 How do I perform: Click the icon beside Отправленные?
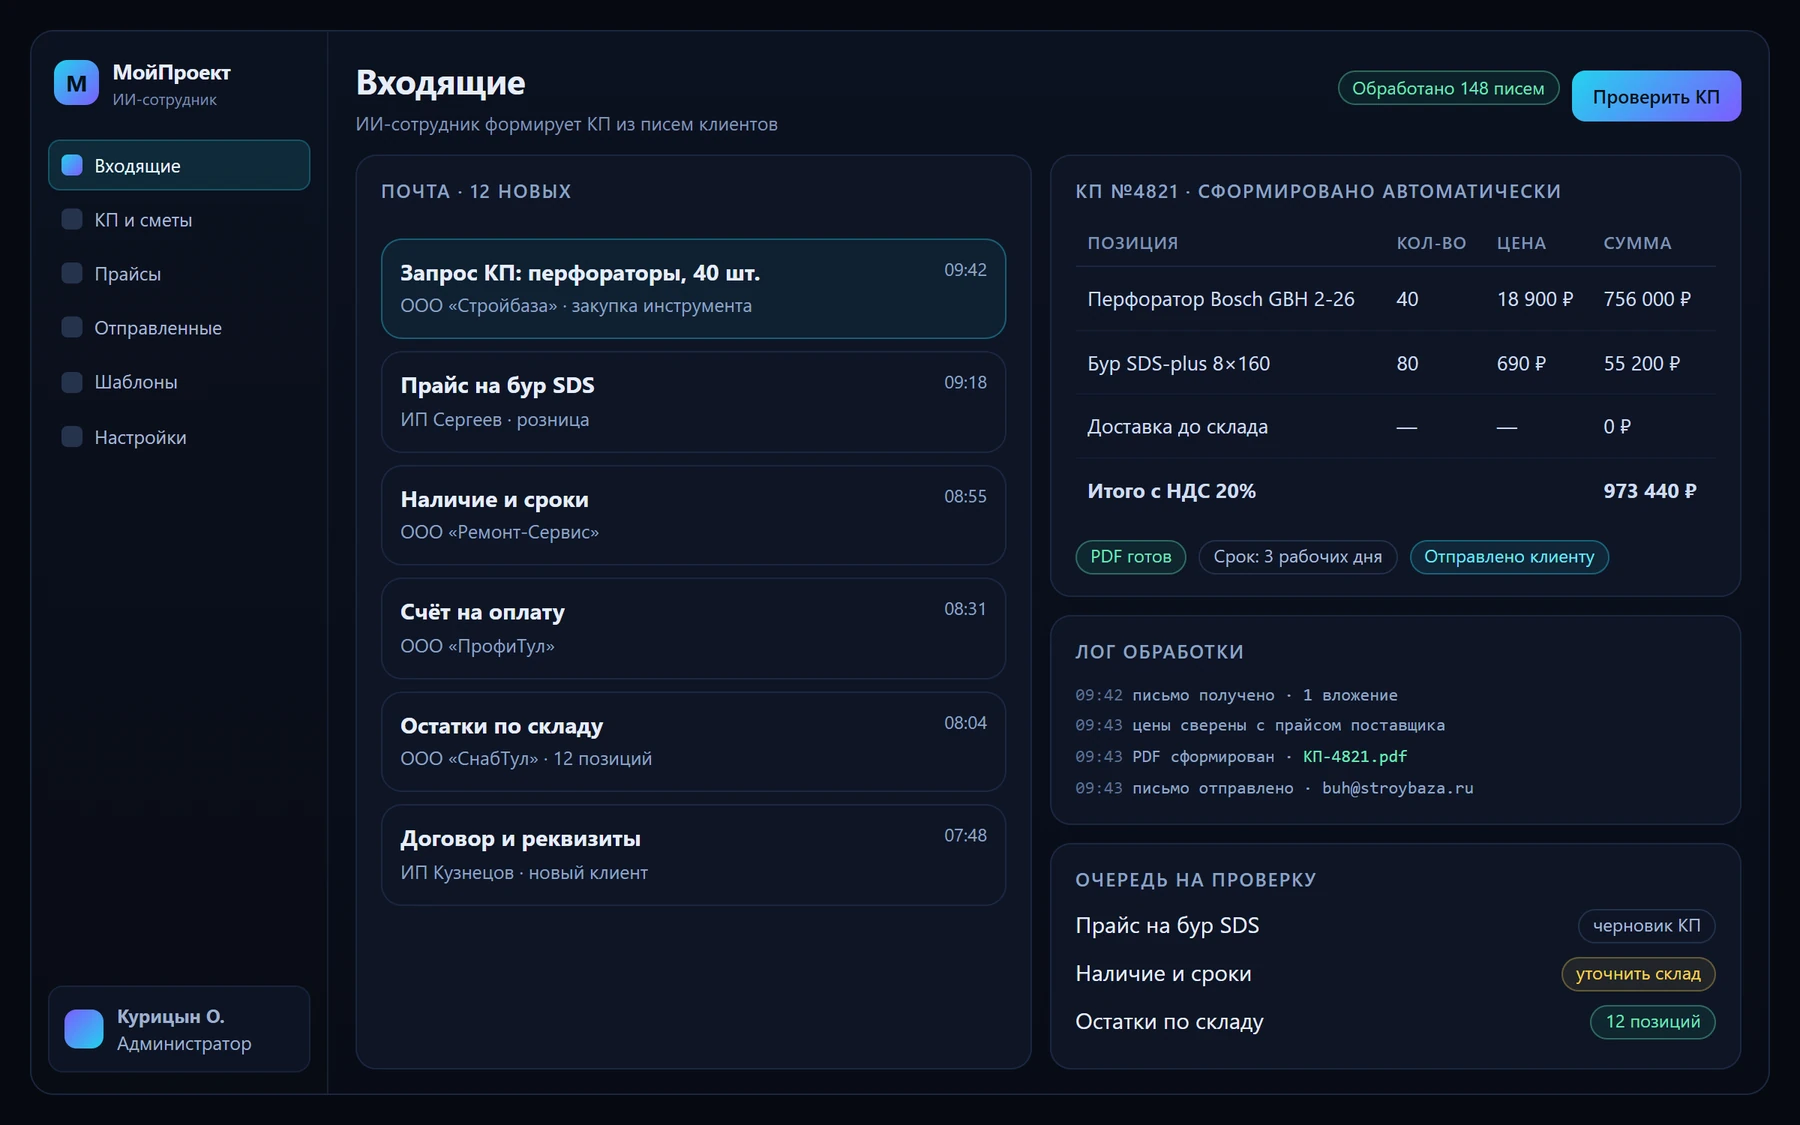(72, 327)
